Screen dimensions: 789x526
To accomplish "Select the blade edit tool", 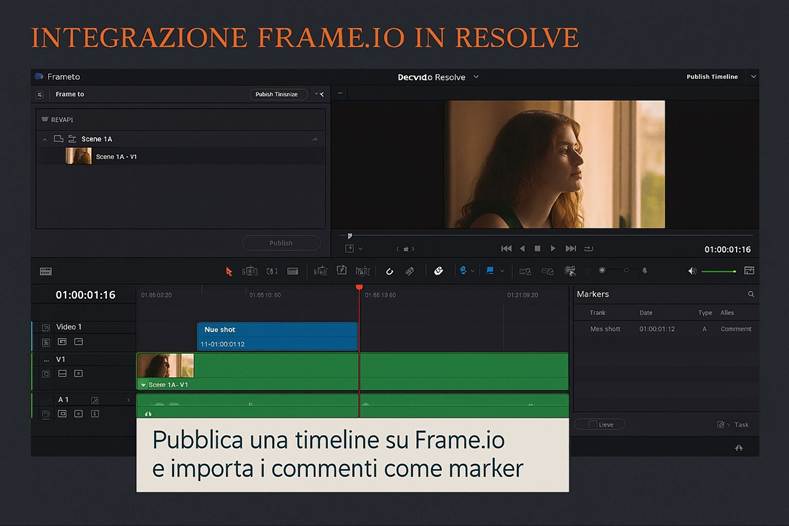I will (x=292, y=271).
